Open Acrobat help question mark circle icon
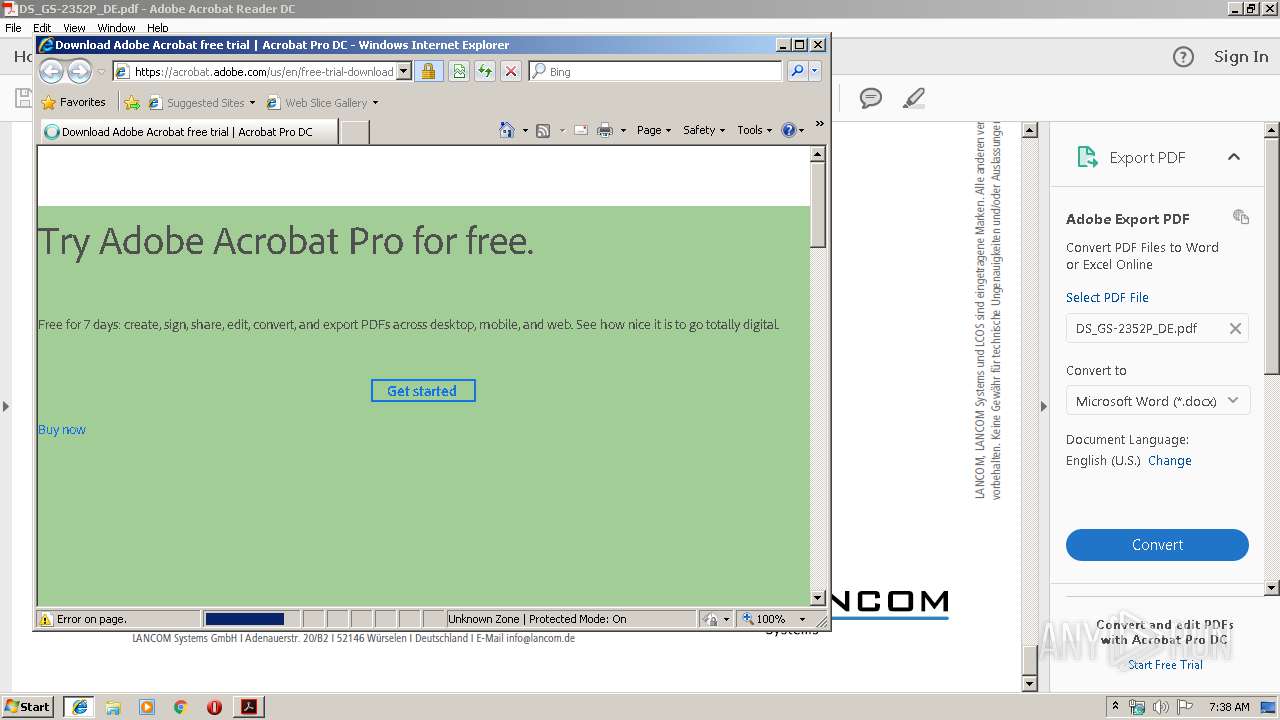This screenshot has height=720, width=1280. tap(1183, 57)
